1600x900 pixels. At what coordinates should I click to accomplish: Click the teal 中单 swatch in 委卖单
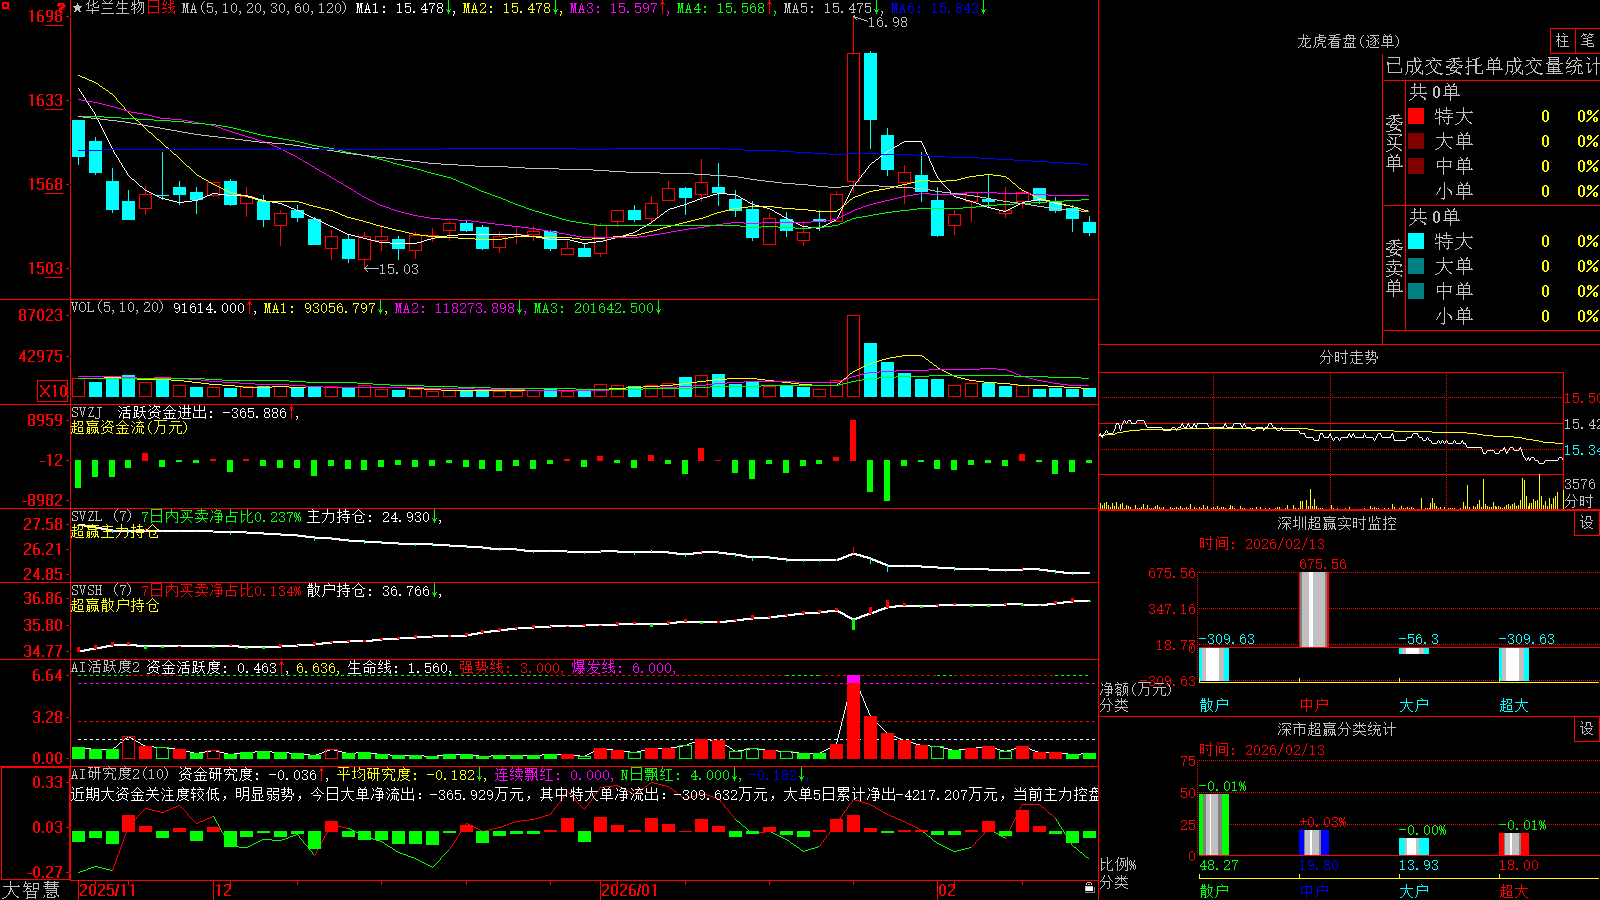[1416, 291]
